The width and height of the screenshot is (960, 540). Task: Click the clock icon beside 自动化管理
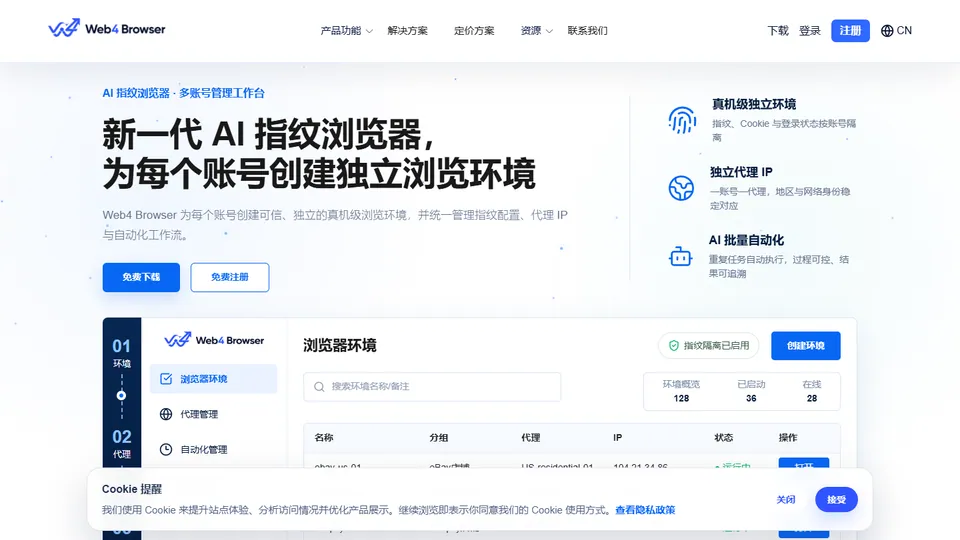[x=166, y=449]
